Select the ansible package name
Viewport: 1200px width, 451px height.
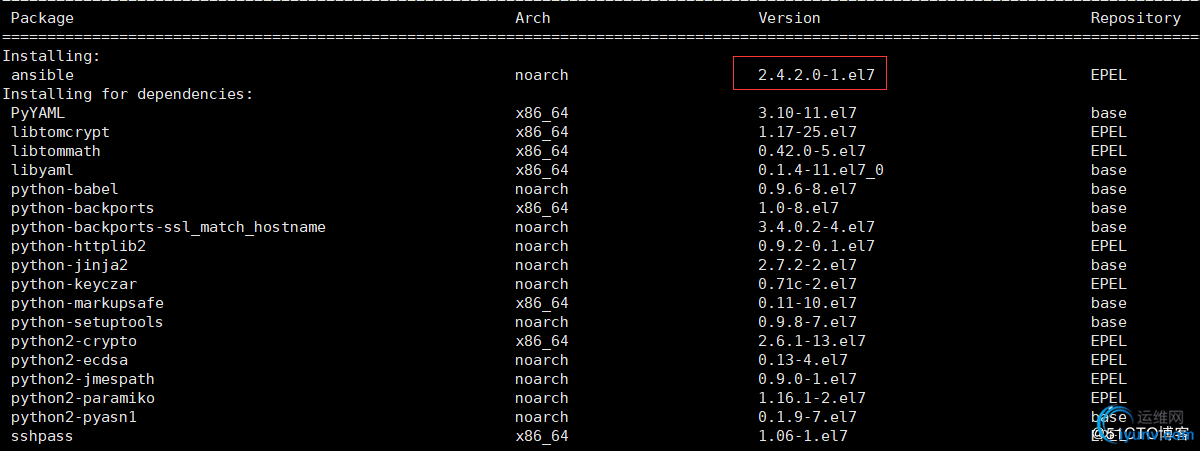[x=42, y=75]
